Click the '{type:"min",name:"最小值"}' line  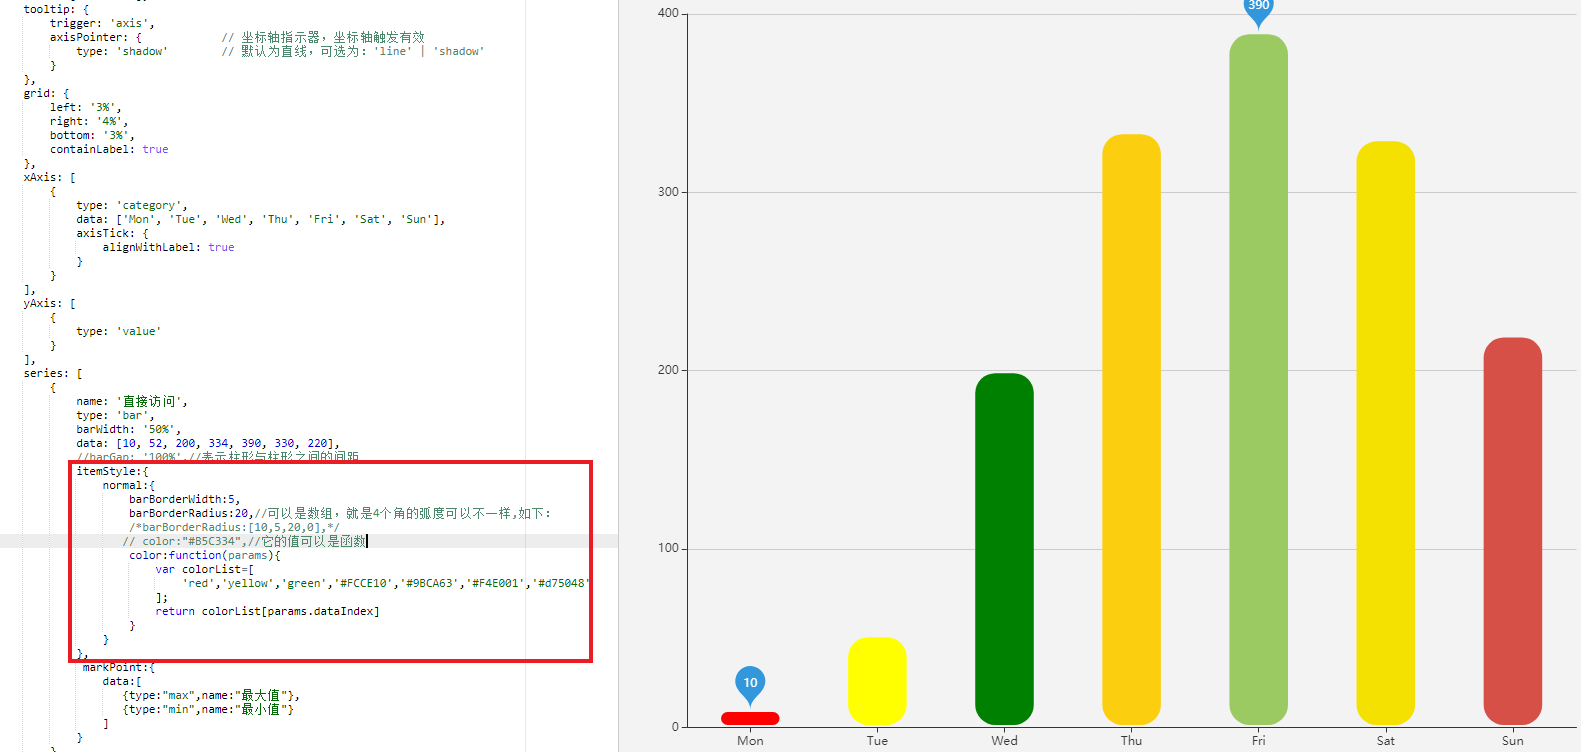pos(208,709)
